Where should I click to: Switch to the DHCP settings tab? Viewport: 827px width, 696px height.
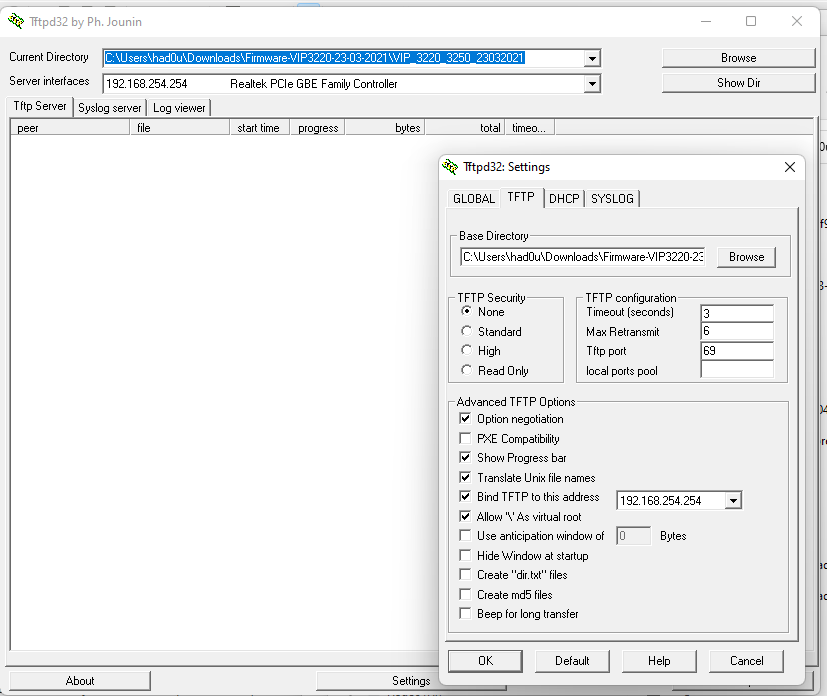click(x=564, y=199)
